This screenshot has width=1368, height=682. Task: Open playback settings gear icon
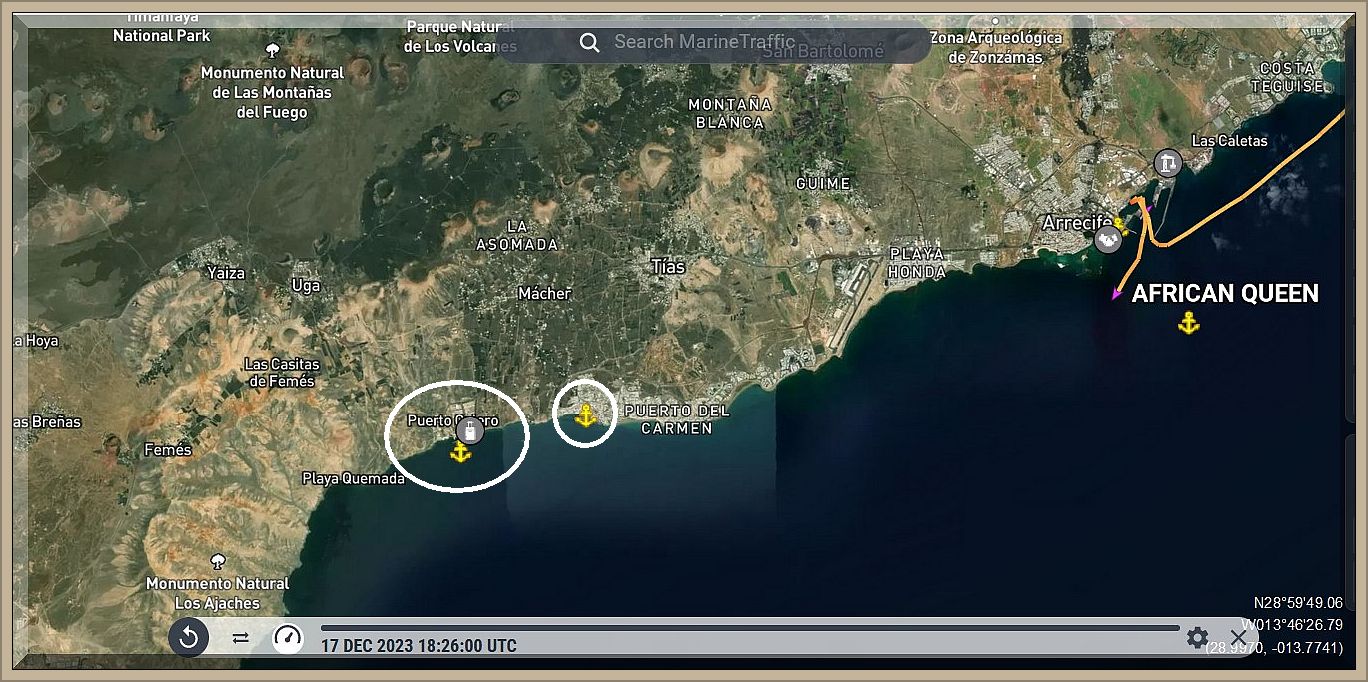coord(1197,637)
